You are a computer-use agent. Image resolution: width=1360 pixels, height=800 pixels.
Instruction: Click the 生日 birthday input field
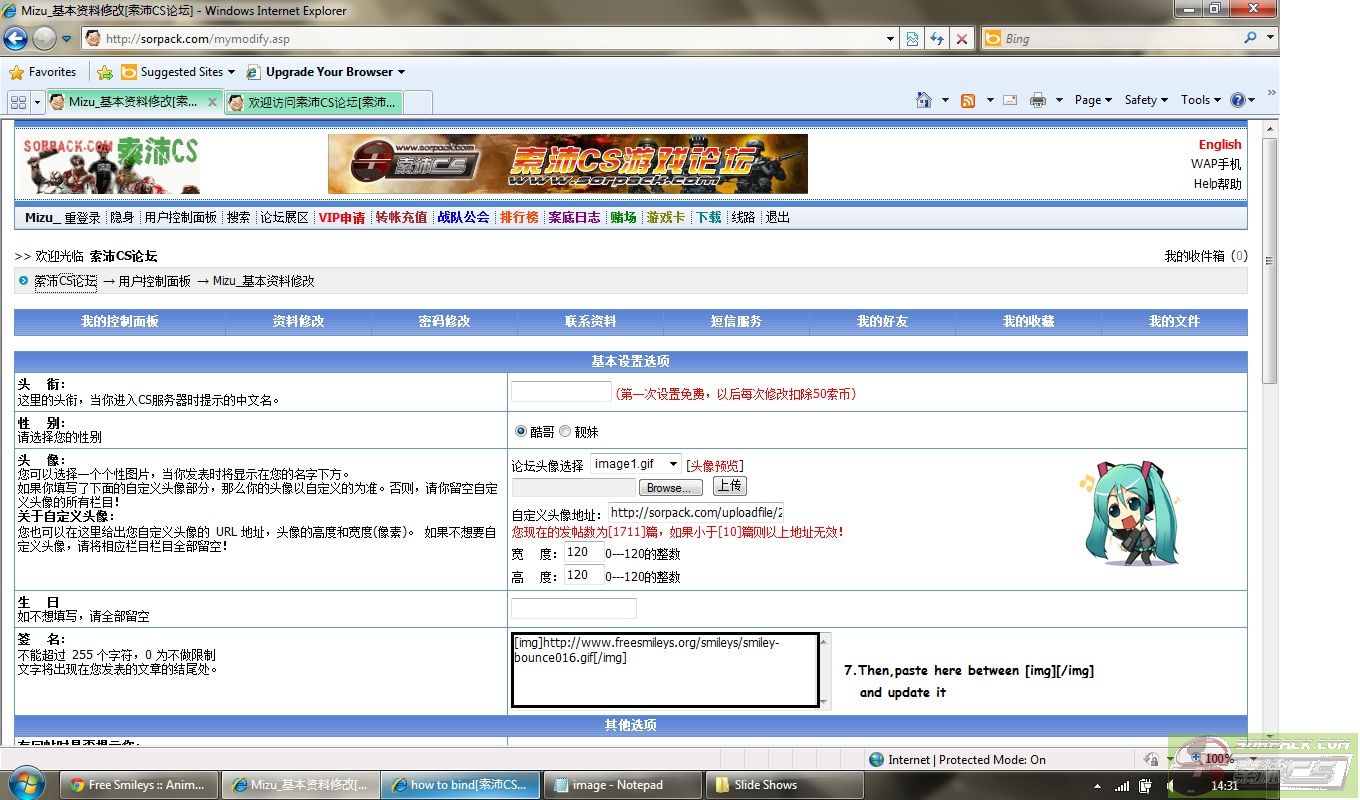(573, 608)
